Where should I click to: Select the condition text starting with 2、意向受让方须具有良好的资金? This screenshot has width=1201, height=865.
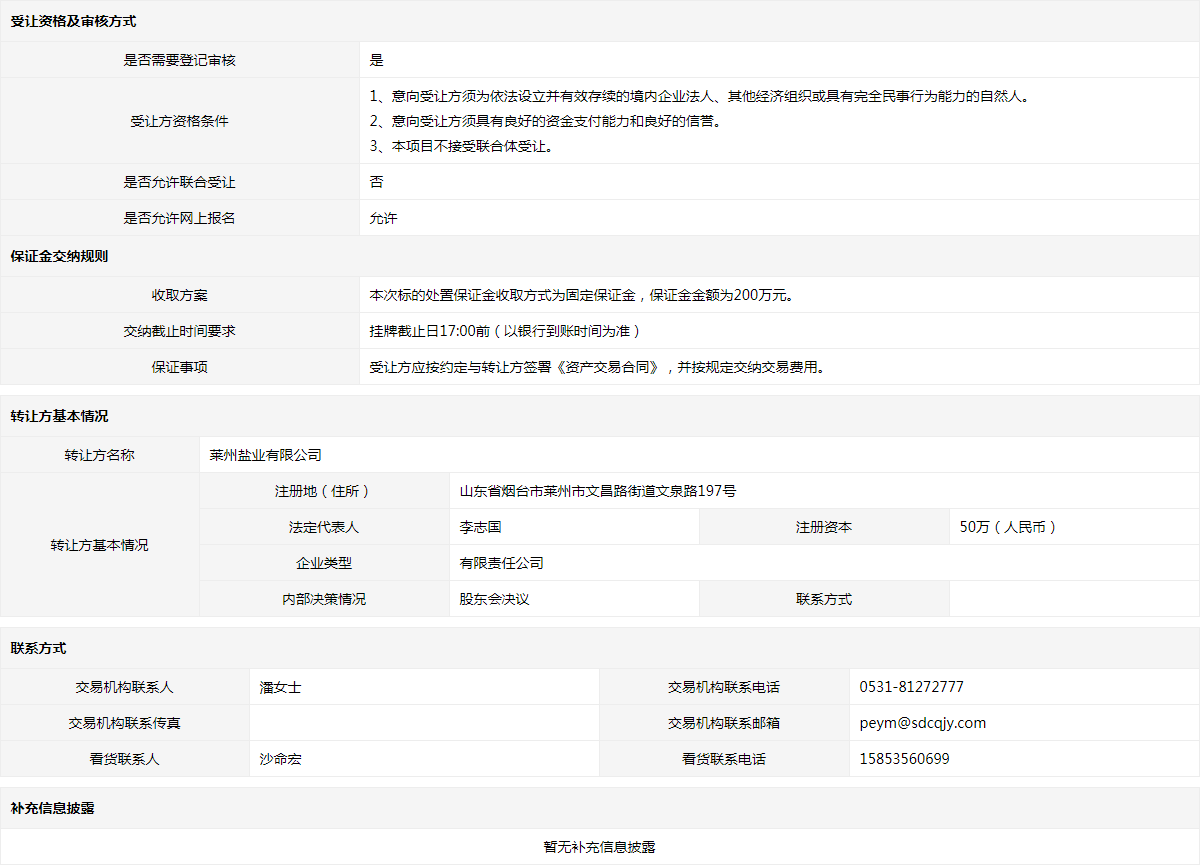[545, 121]
